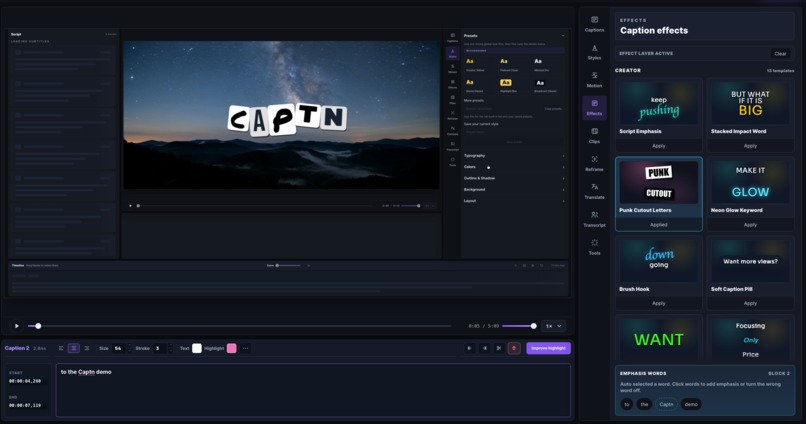Open the Tools panel in the right sidebar
Image resolution: width=806 pixels, height=424 pixels.
pos(594,247)
